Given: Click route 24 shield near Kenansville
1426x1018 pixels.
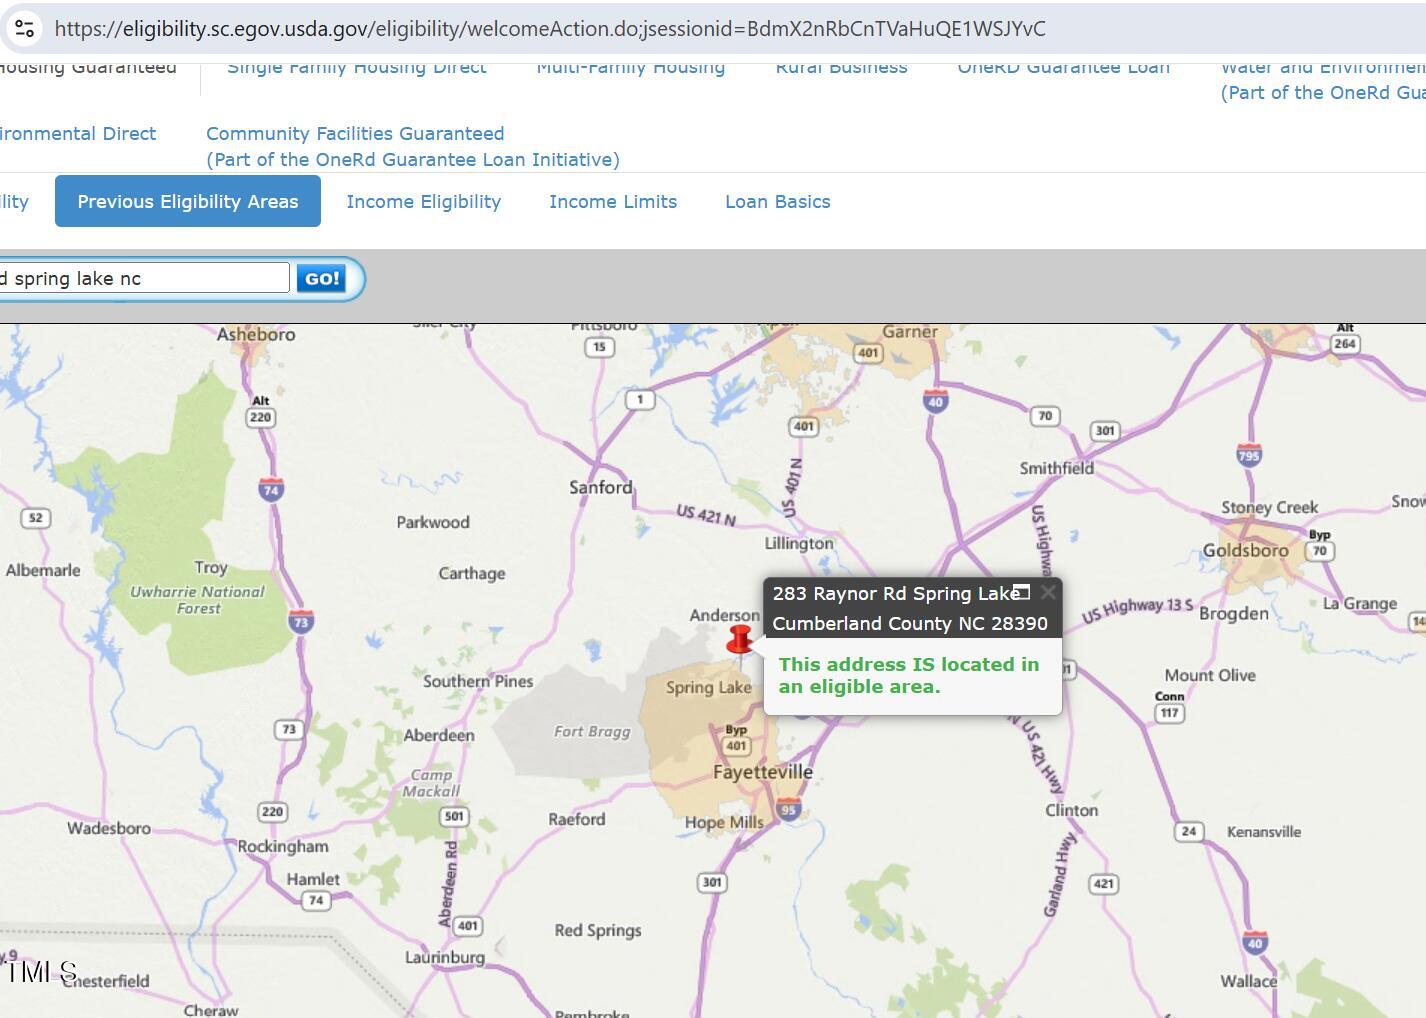Looking at the screenshot, I should pos(1189,831).
